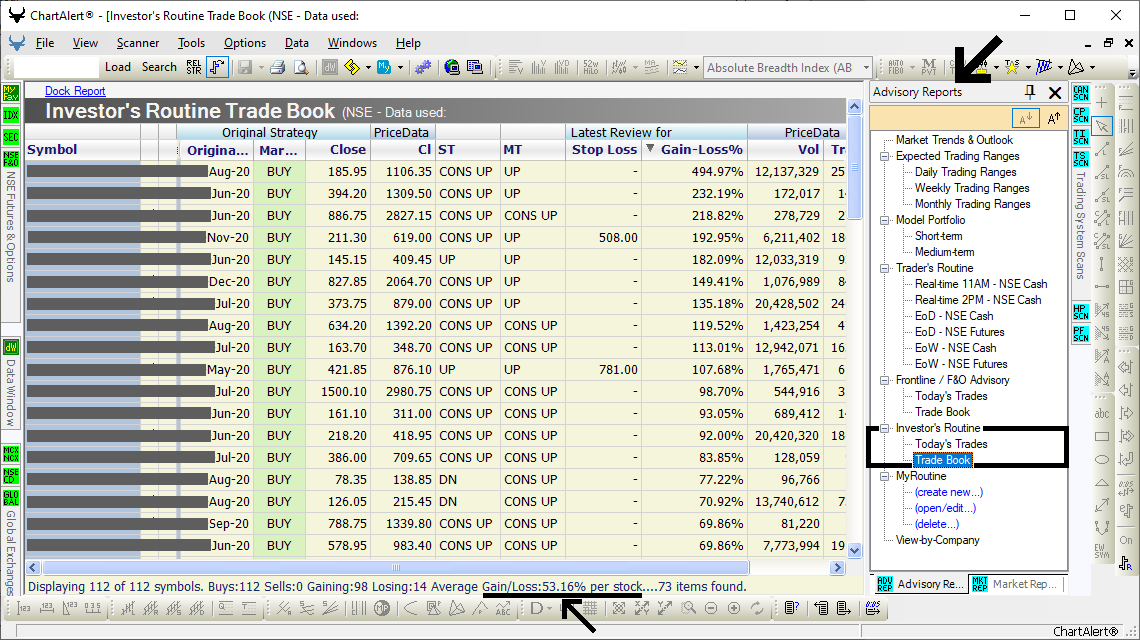The image size is (1140, 640).
Task: Click the GLO BAL exchanges sidebar icon
Action: click(11, 497)
